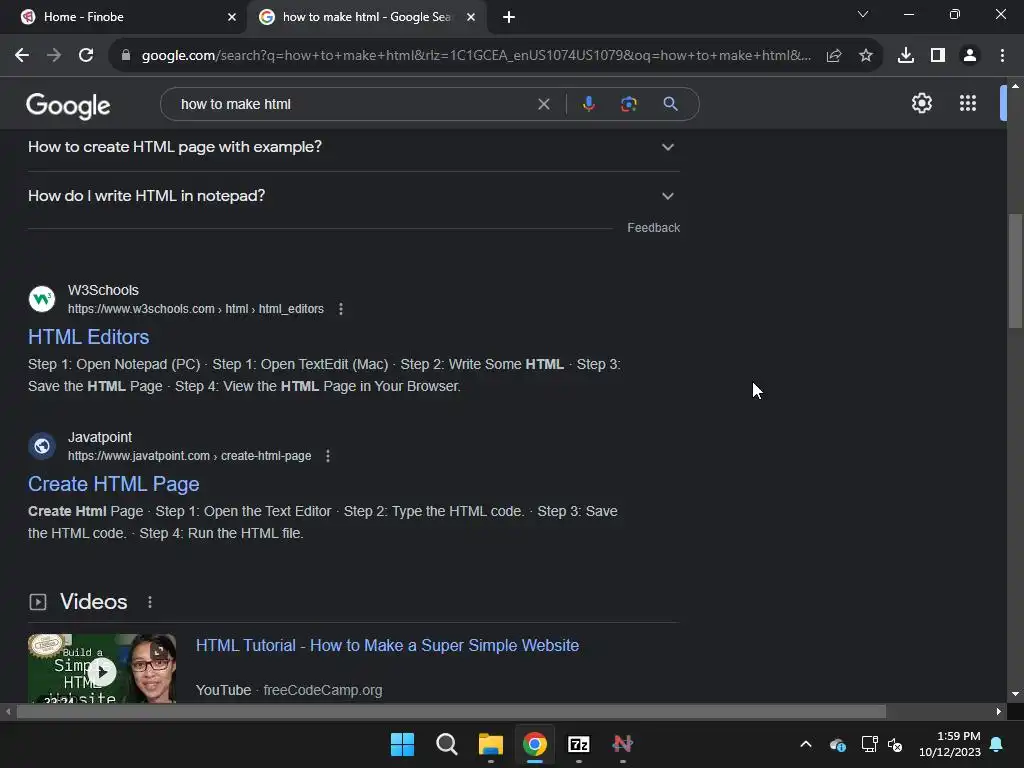Click the Google logo
The image size is (1024, 768).
[x=68, y=105]
